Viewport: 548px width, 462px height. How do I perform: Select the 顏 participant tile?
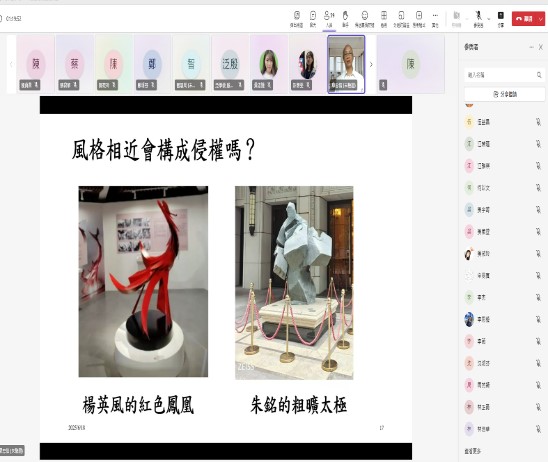pyautogui.click(x=36, y=64)
